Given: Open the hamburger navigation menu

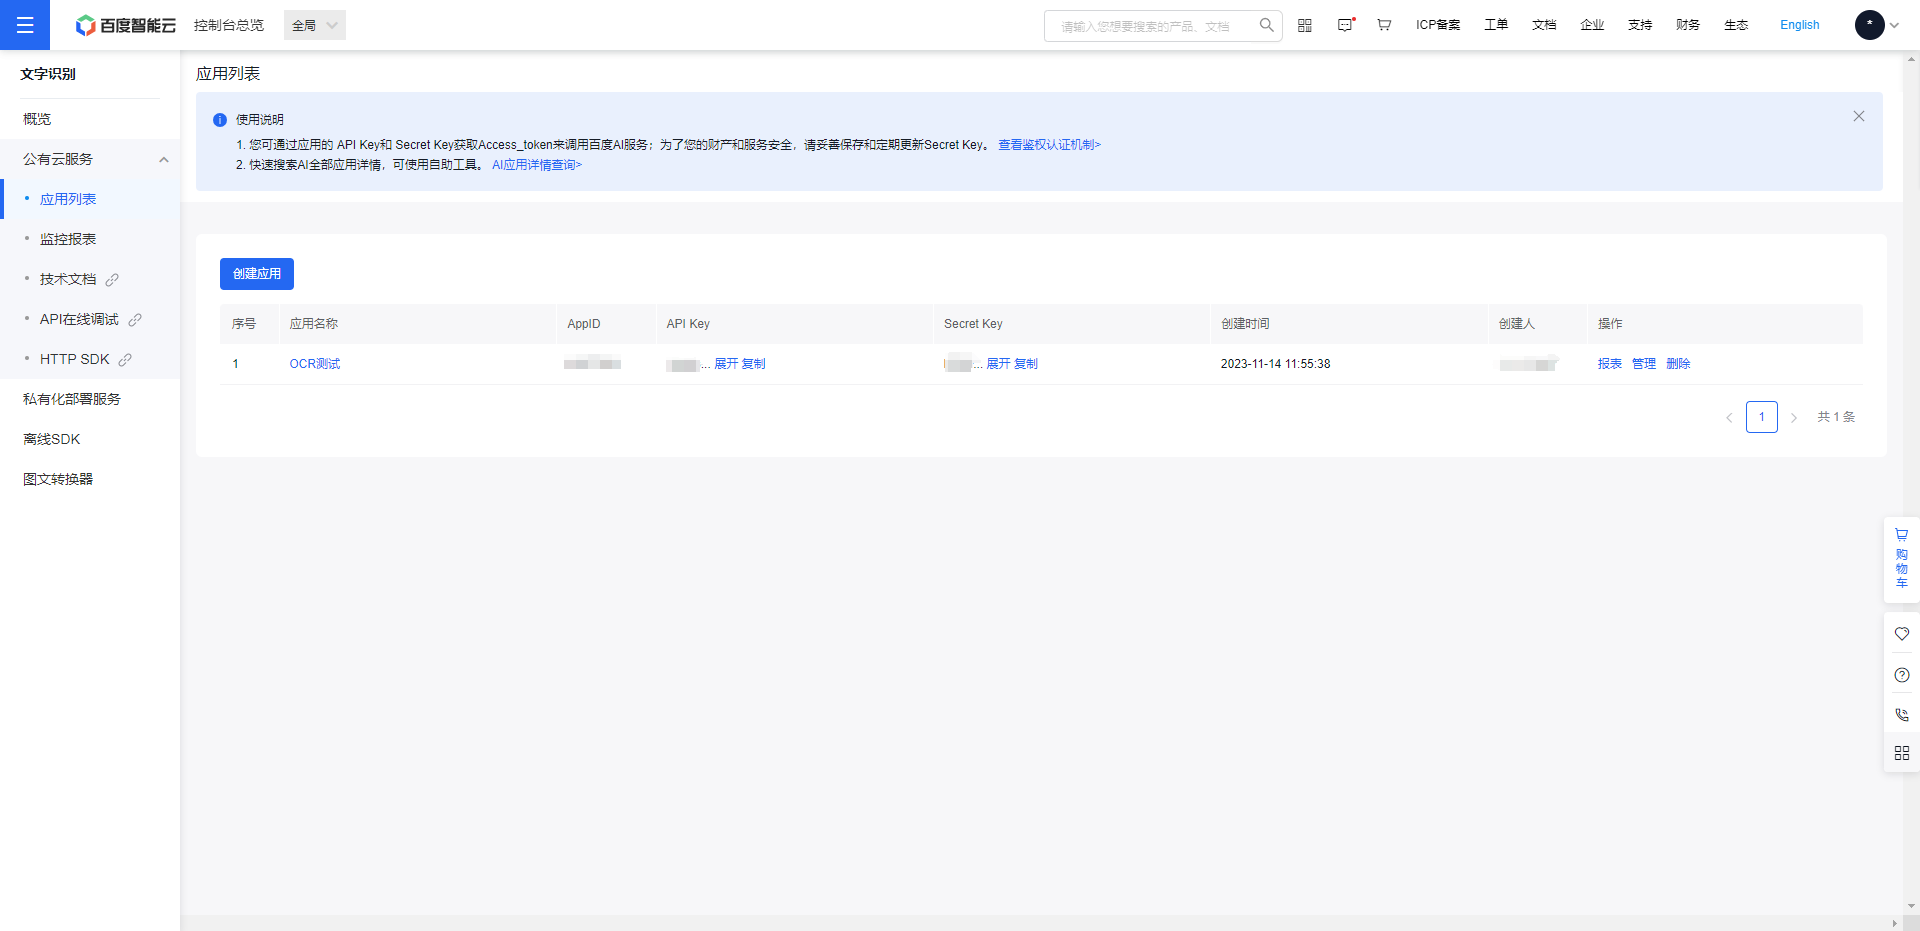Looking at the screenshot, I should point(25,25).
